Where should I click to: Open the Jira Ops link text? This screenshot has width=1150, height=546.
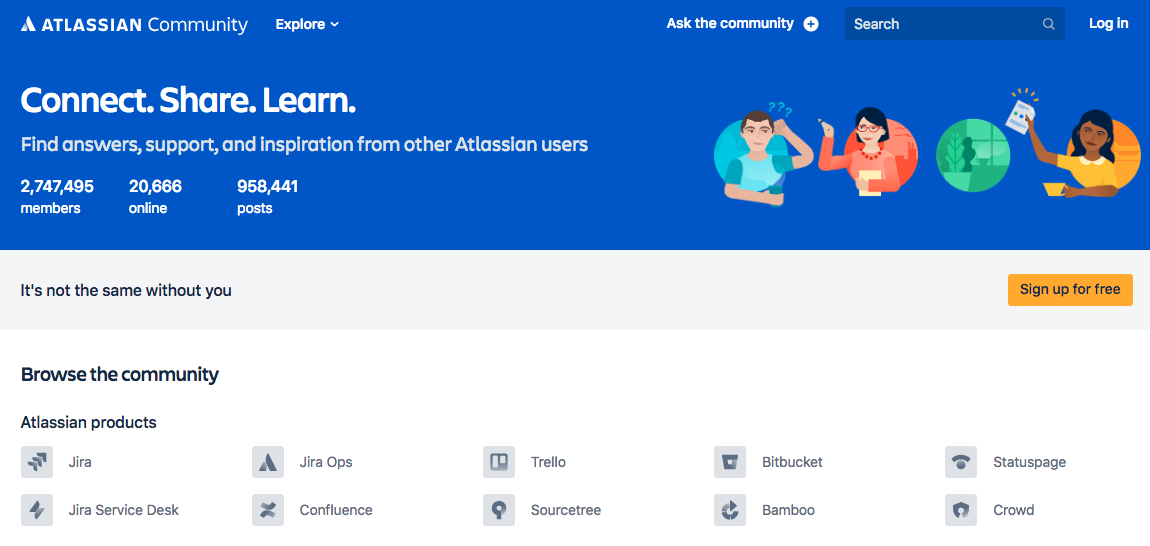[x=326, y=462]
